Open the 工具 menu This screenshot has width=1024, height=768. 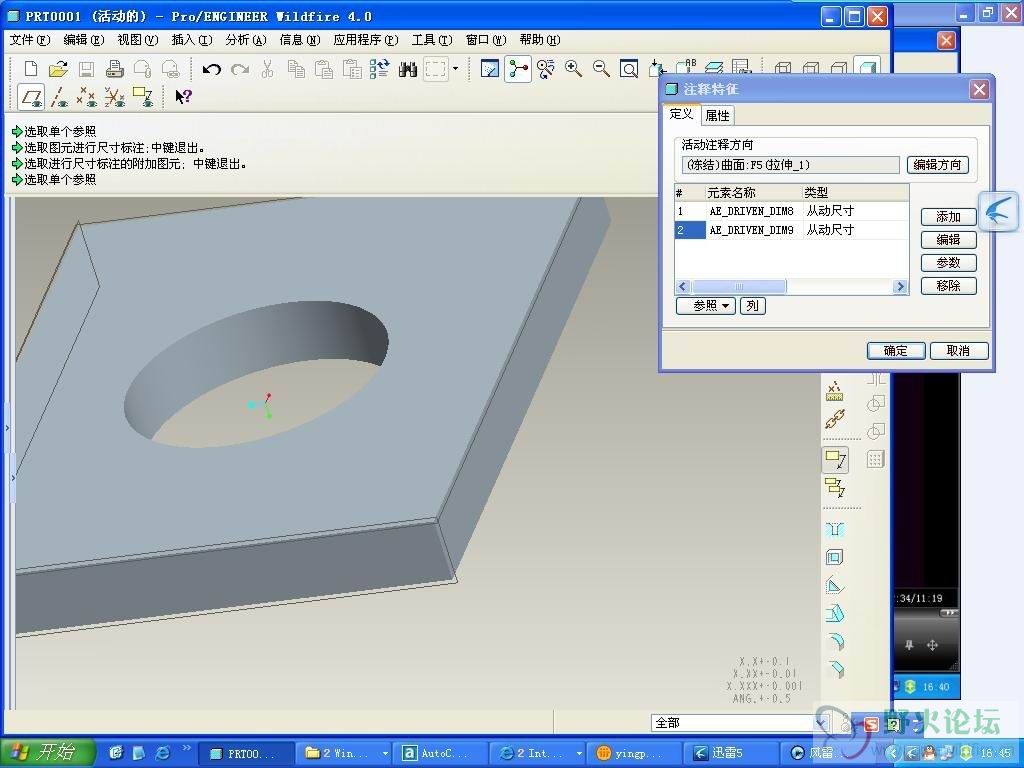click(x=432, y=40)
